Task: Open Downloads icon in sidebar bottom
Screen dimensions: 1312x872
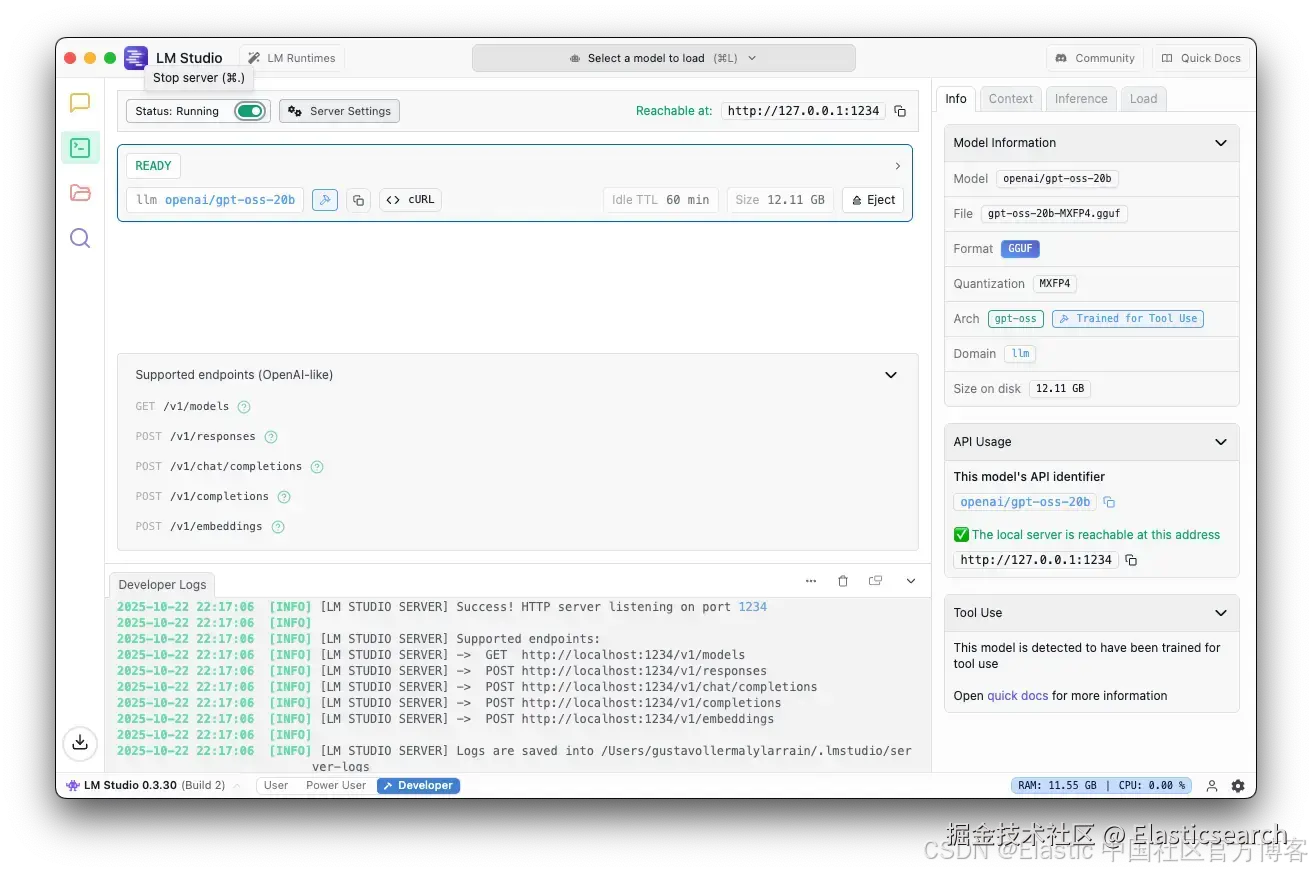Action: (x=80, y=743)
